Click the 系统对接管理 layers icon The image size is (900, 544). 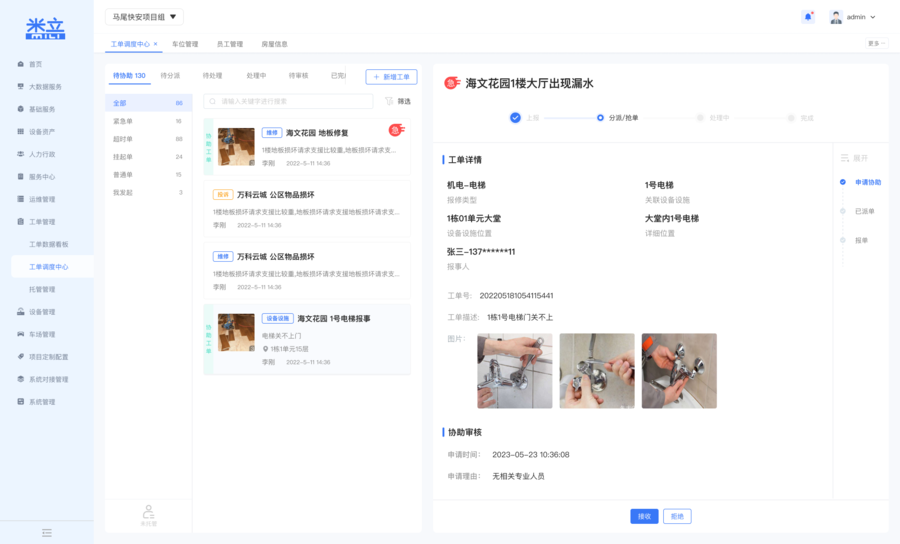click(x=21, y=379)
